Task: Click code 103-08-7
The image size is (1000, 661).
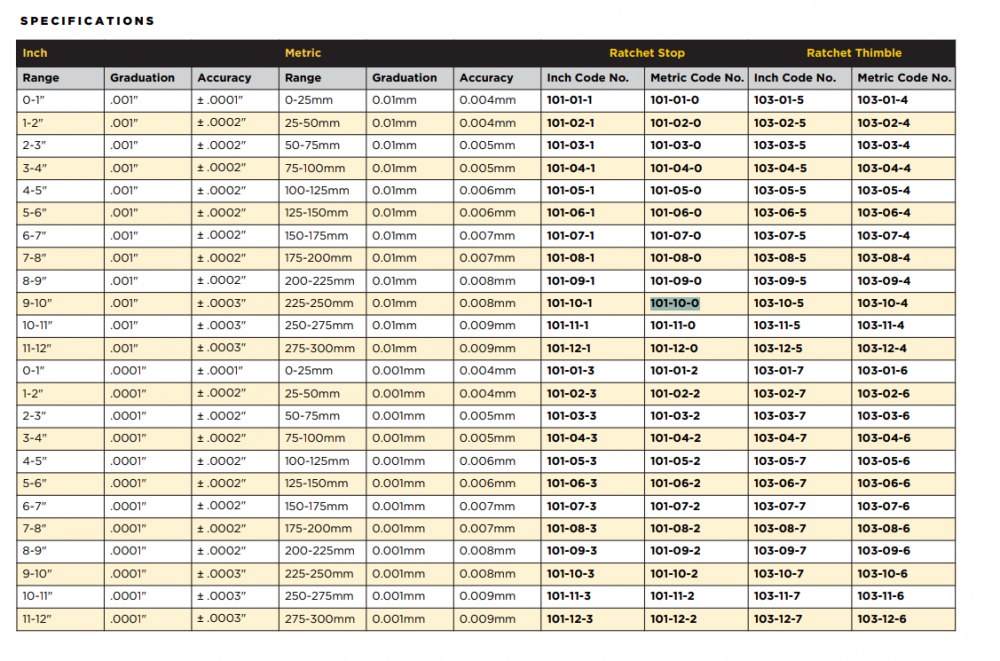Action: pos(780,529)
